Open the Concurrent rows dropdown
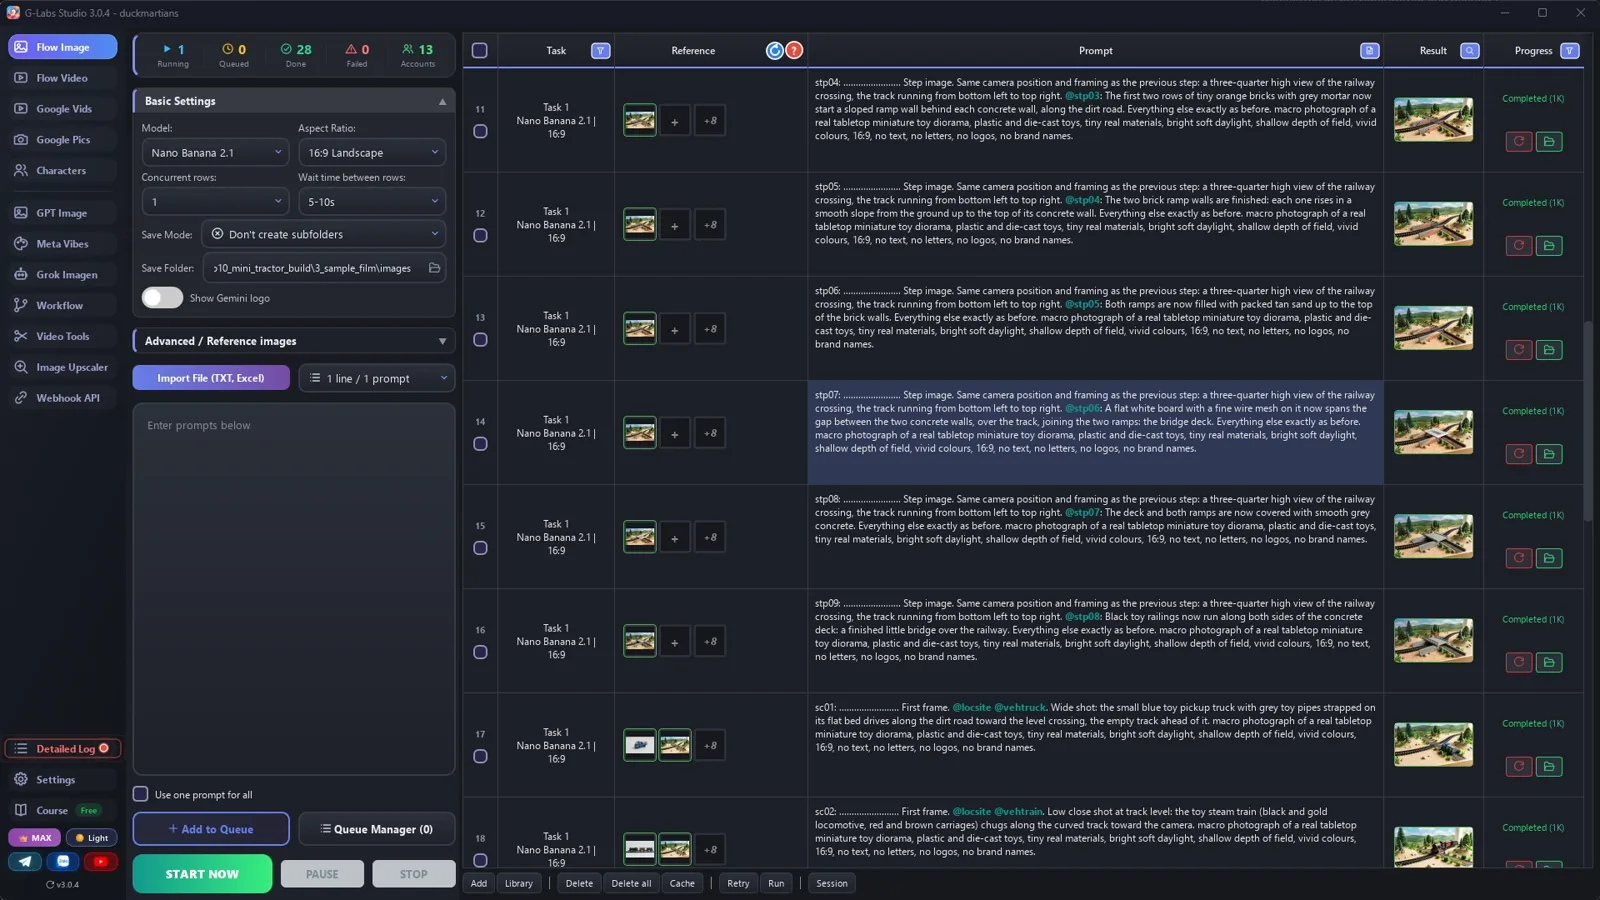 [x=215, y=201]
